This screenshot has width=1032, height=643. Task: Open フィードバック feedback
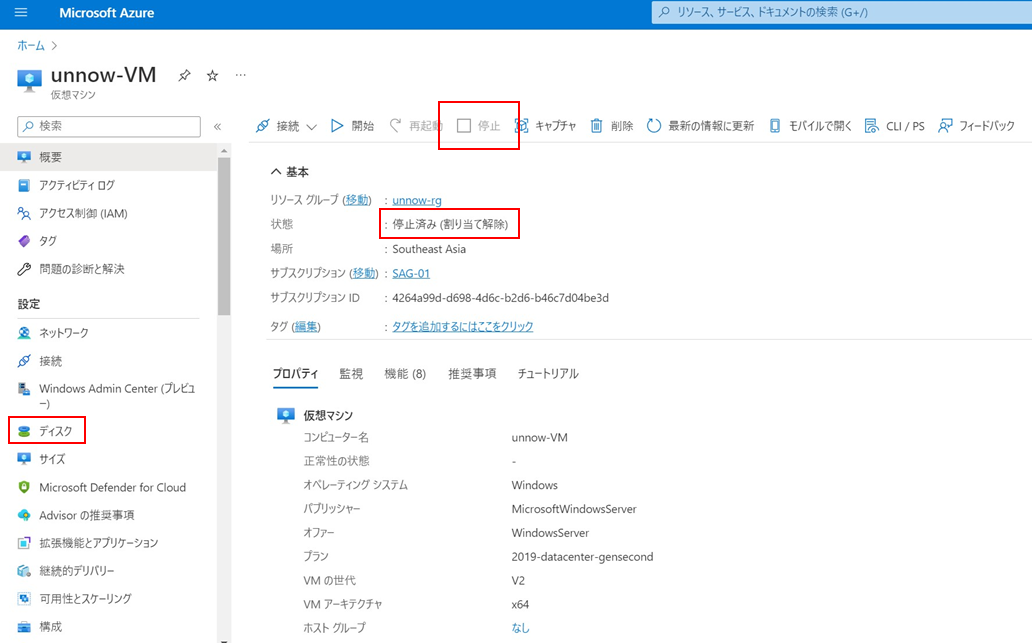[977, 126]
